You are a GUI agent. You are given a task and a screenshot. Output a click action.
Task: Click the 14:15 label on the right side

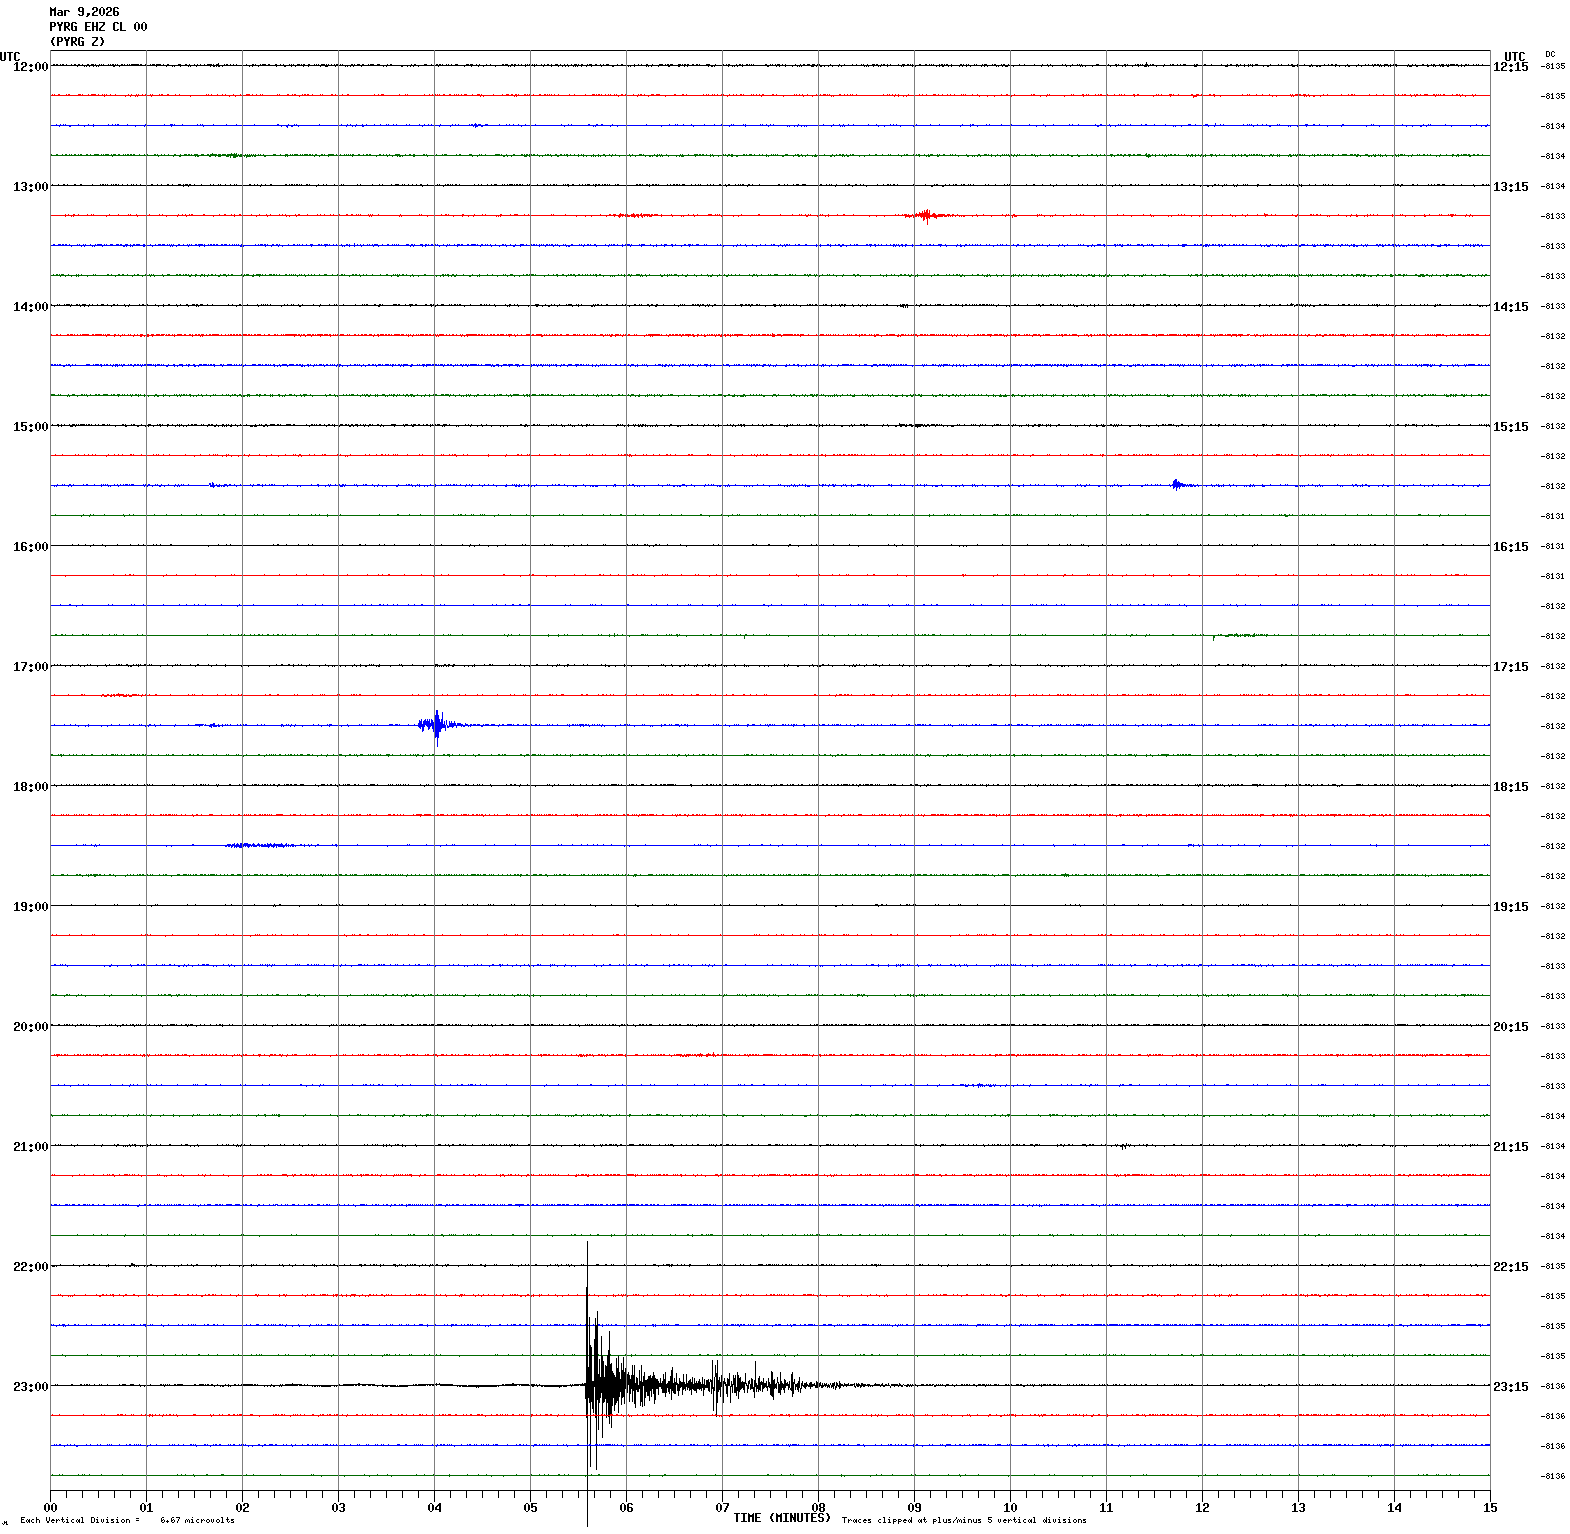coord(1510,307)
